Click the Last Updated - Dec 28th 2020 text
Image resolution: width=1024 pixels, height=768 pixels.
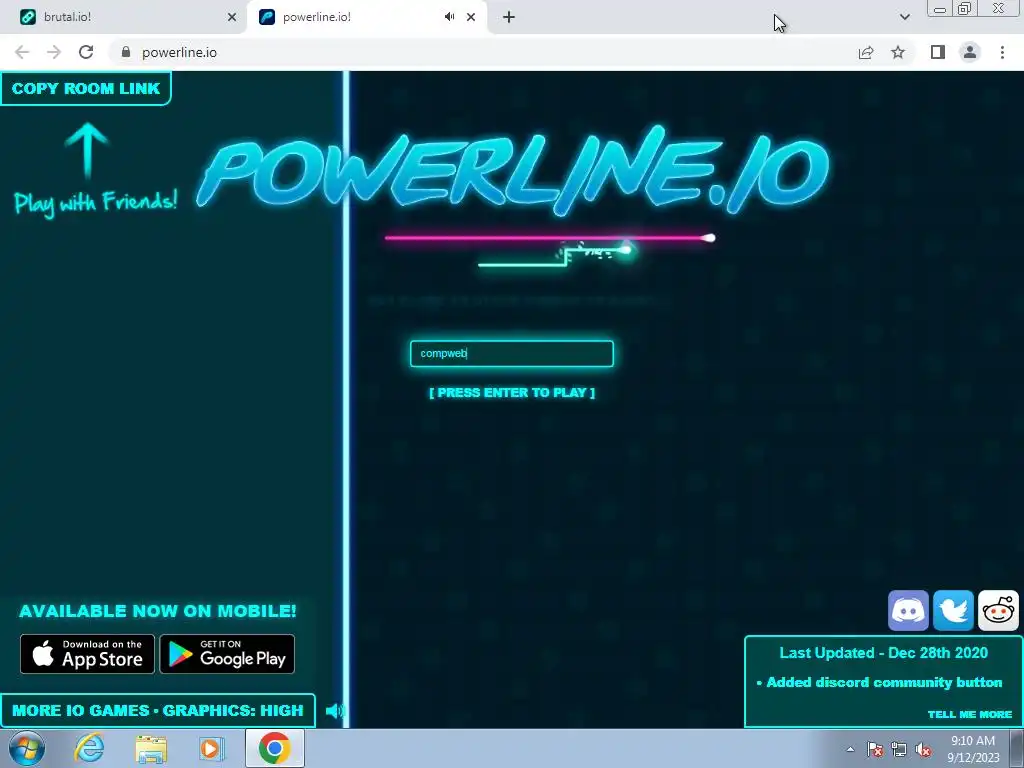[x=884, y=653]
